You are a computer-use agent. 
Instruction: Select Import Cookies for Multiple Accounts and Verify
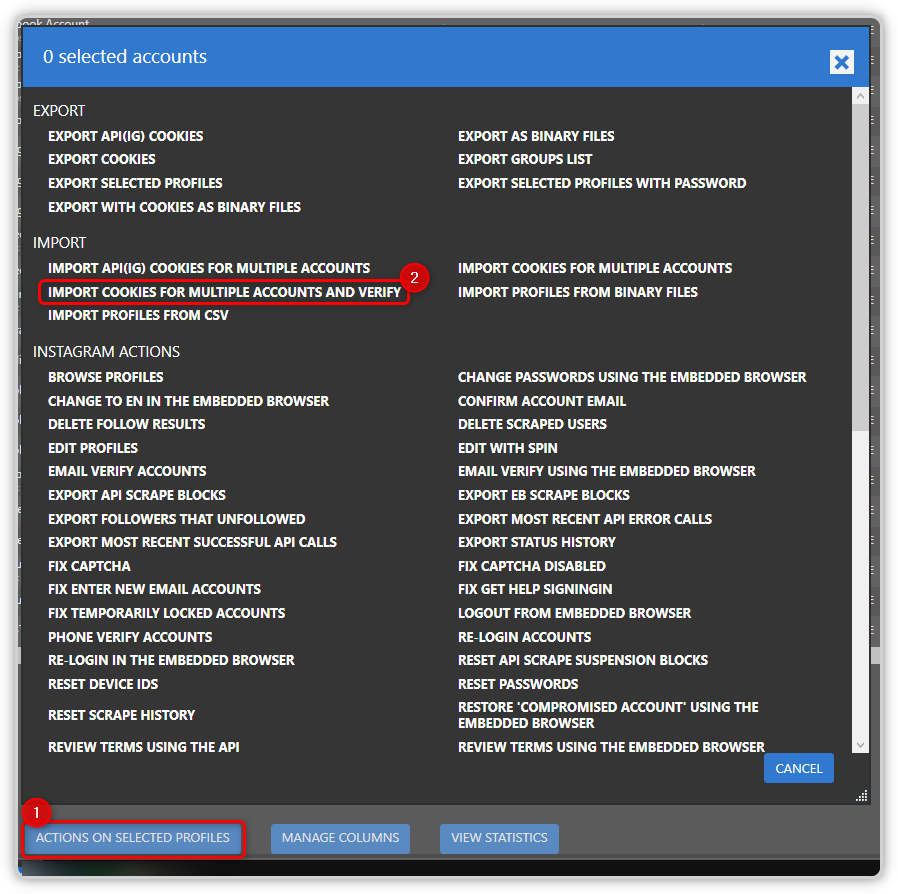coord(224,292)
